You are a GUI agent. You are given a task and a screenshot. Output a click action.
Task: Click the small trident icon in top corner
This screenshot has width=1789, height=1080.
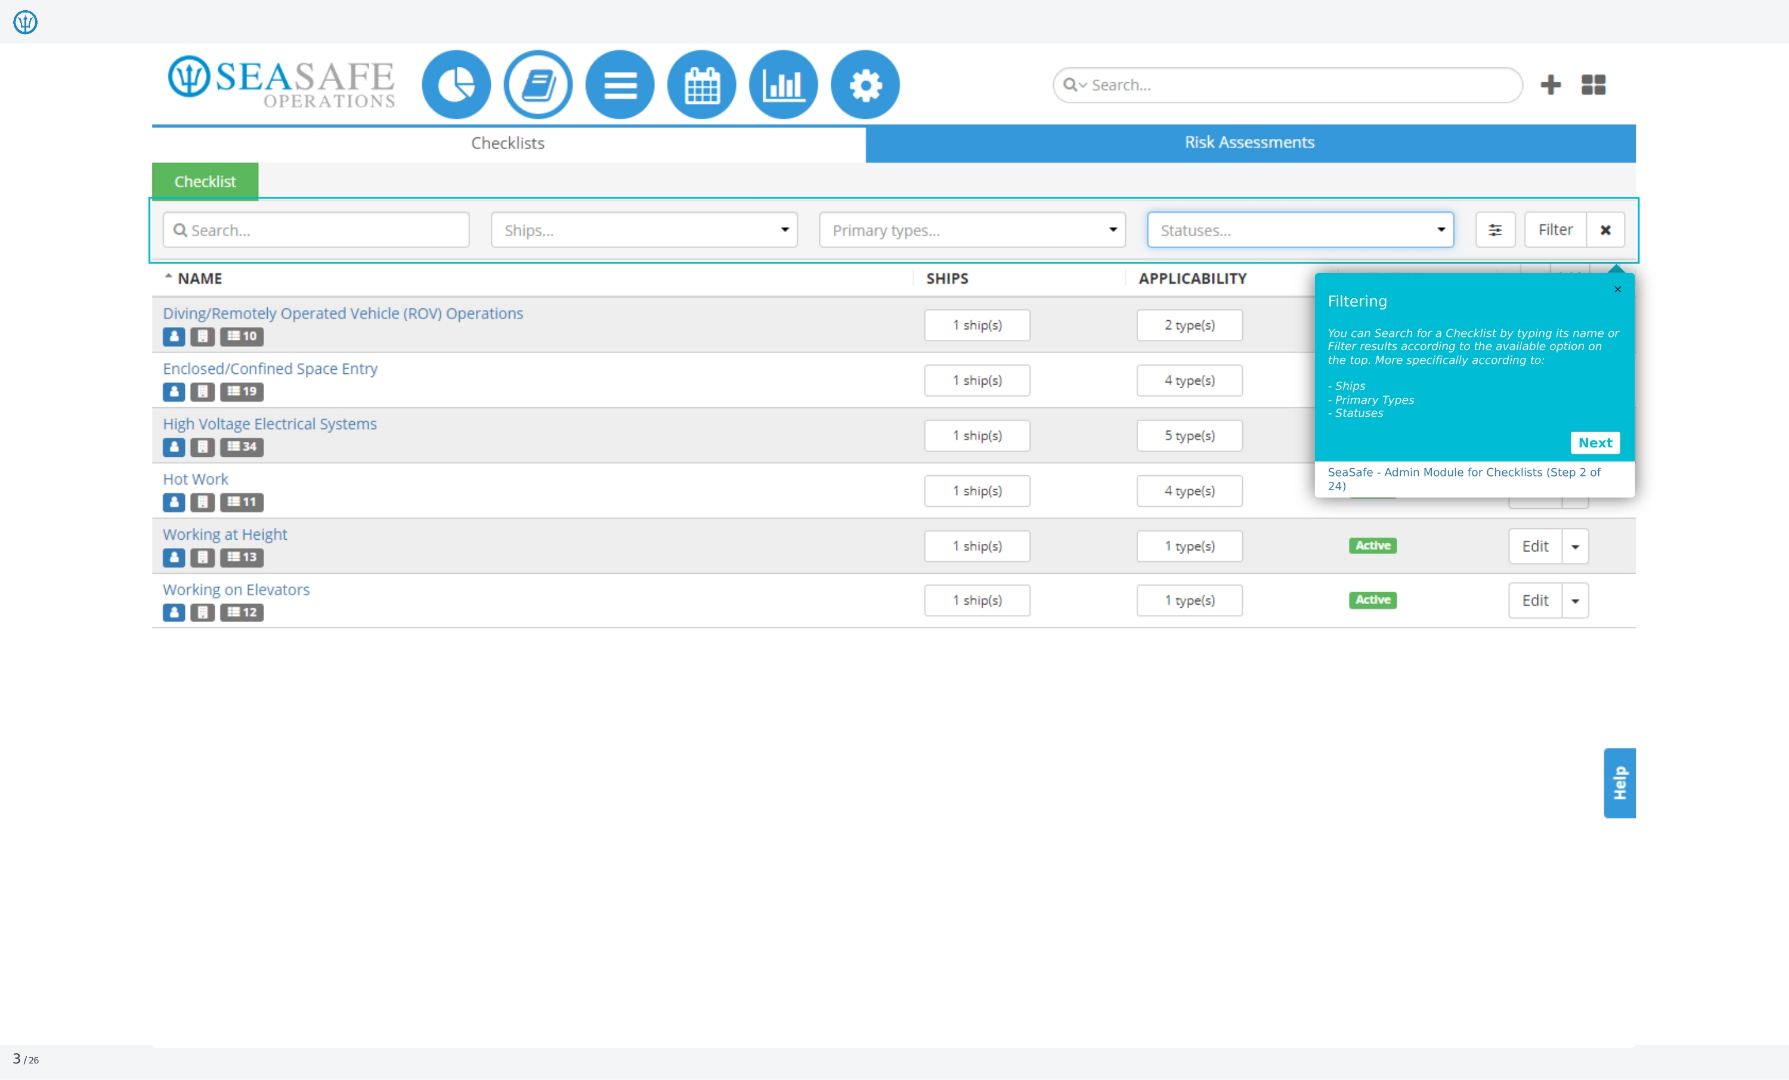(25, 21)
